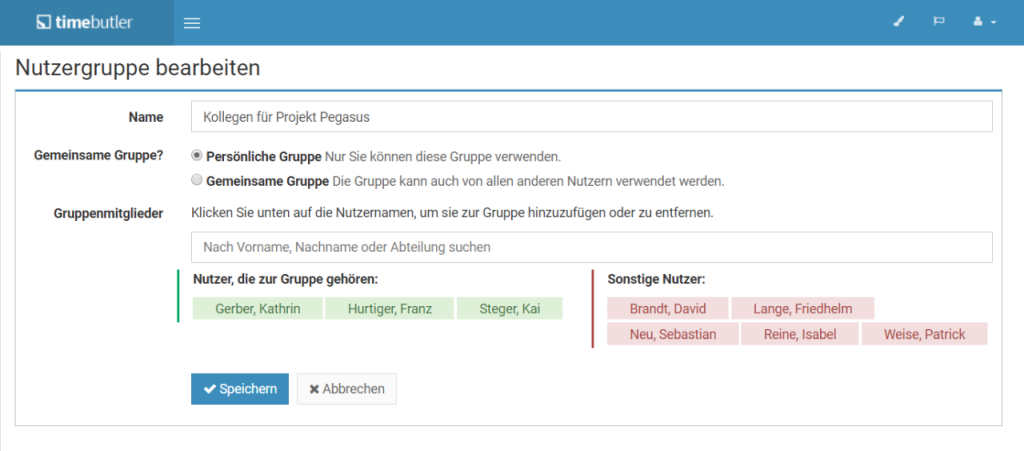The width and height of the screenshot is (1024, 451).
Task: Add Lange, Friedhelm to the group
Action: click(x=803, y=308)
